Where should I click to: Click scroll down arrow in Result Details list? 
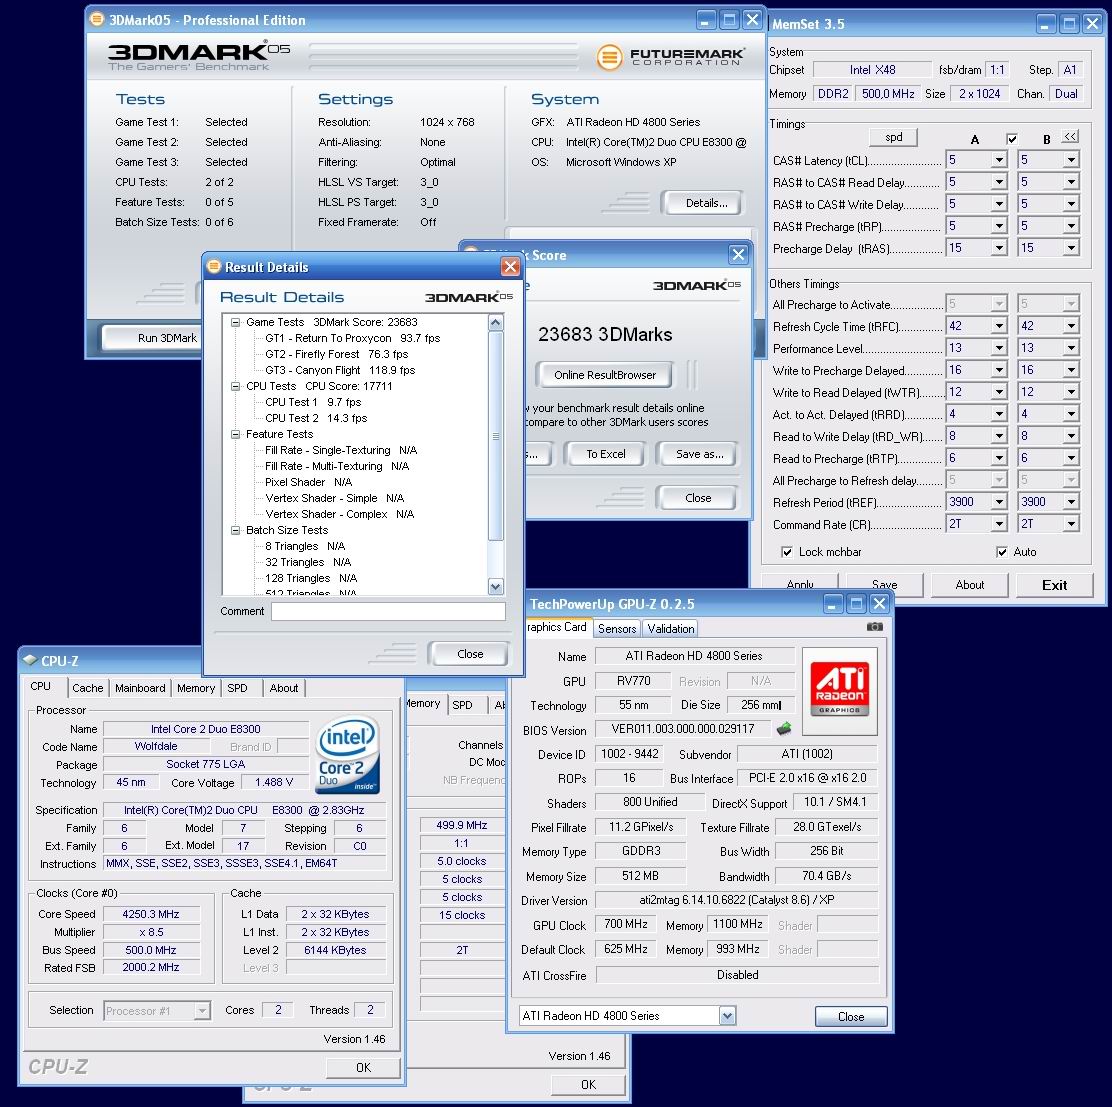[496, 586]
